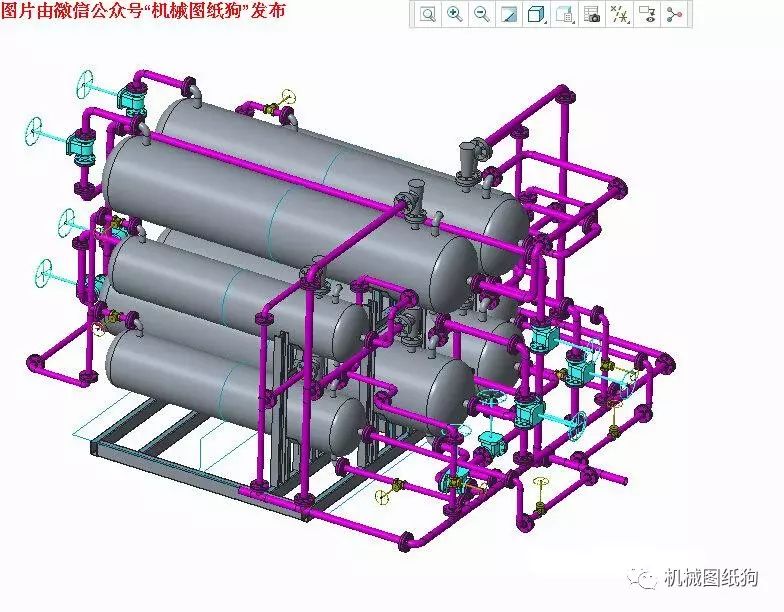Activate the Zoom Out tool

[482, 14]
